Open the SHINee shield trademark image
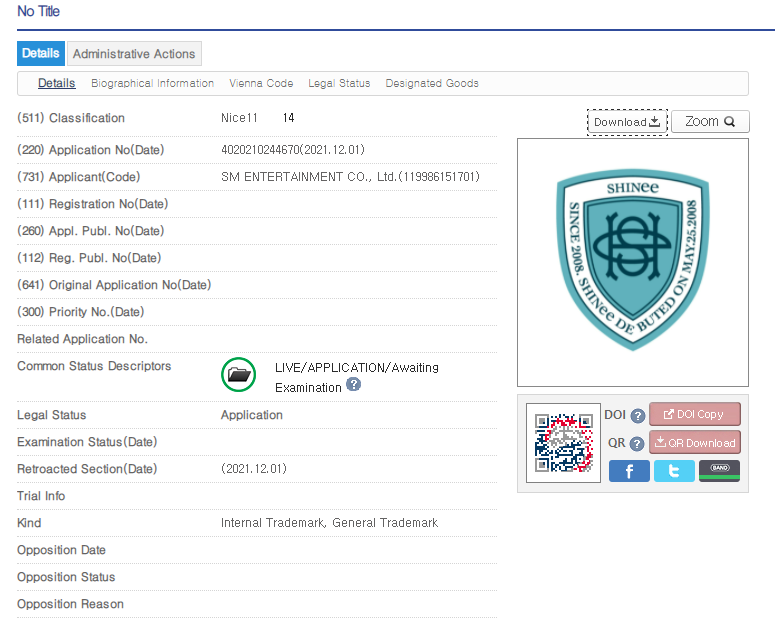775x637 pixels. coord(633,260)
